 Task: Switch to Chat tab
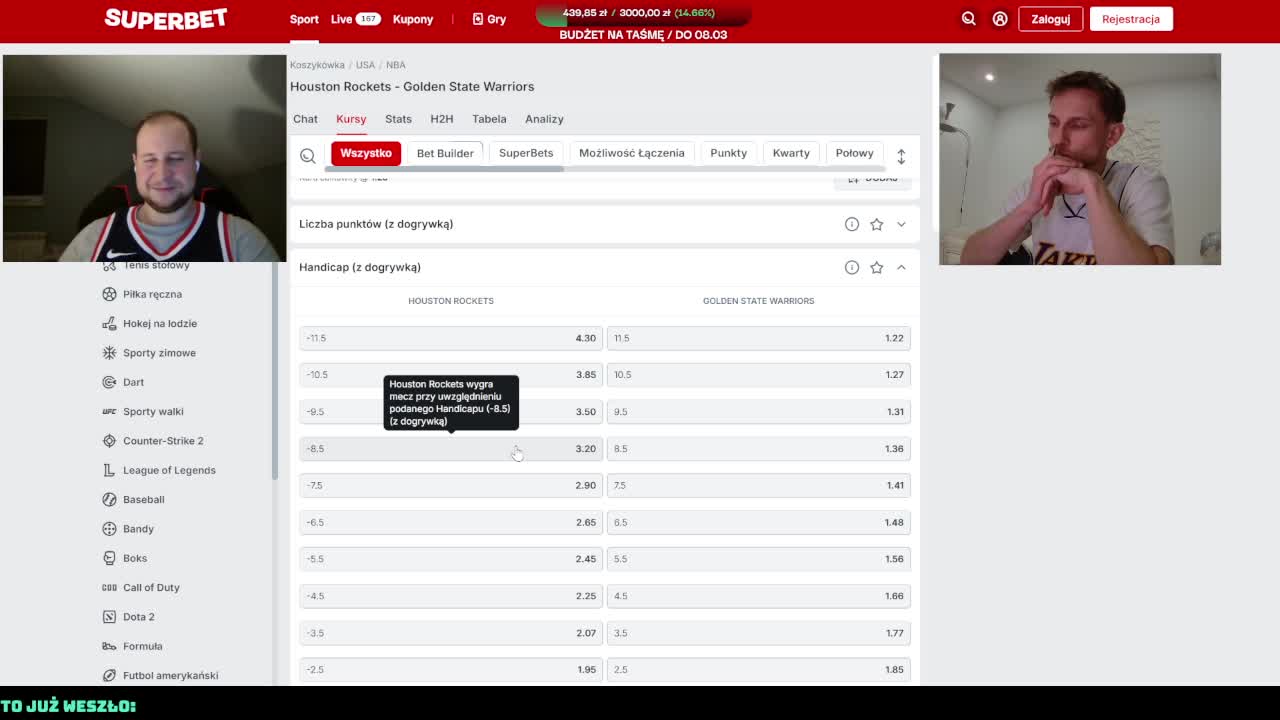point(305,119)
